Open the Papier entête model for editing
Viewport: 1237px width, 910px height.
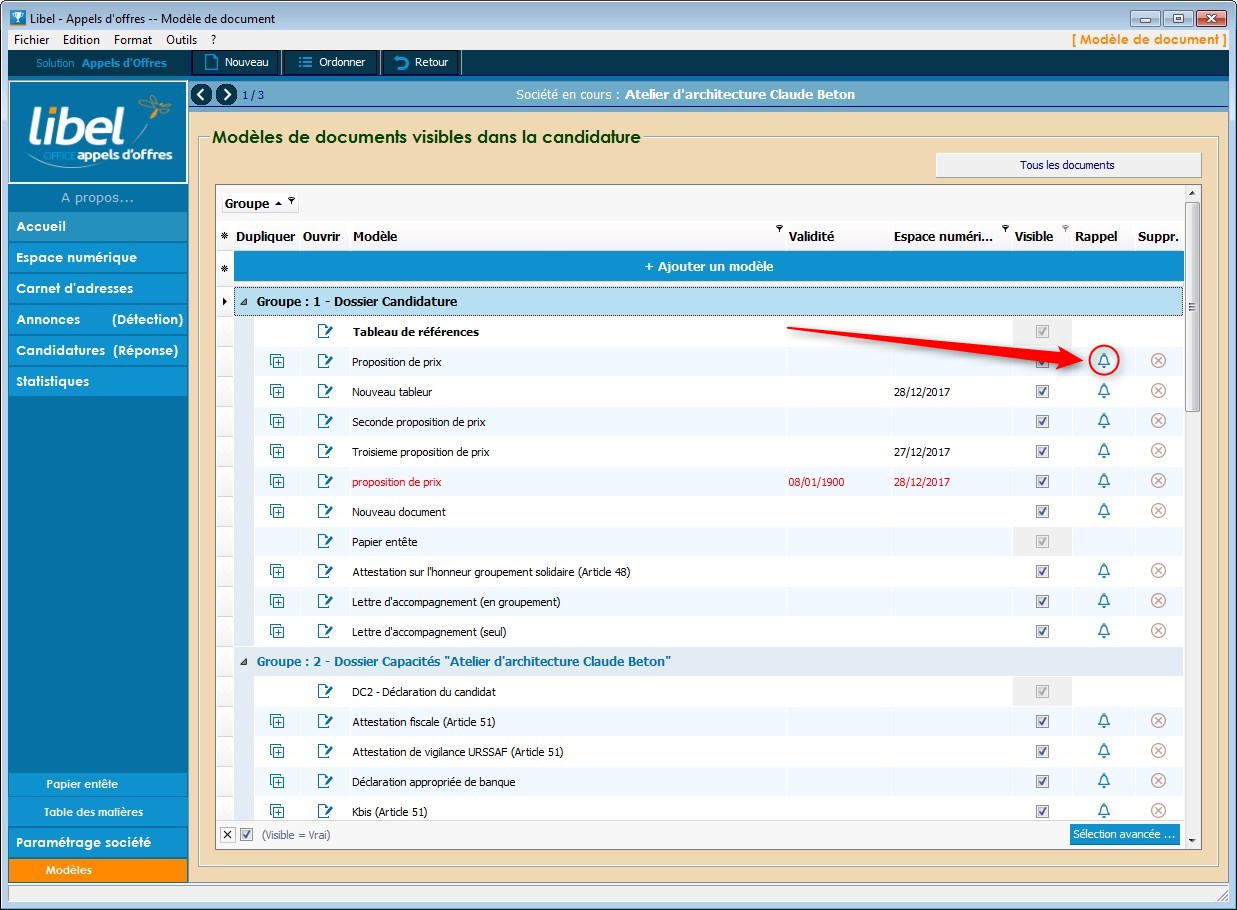(324, 541)
